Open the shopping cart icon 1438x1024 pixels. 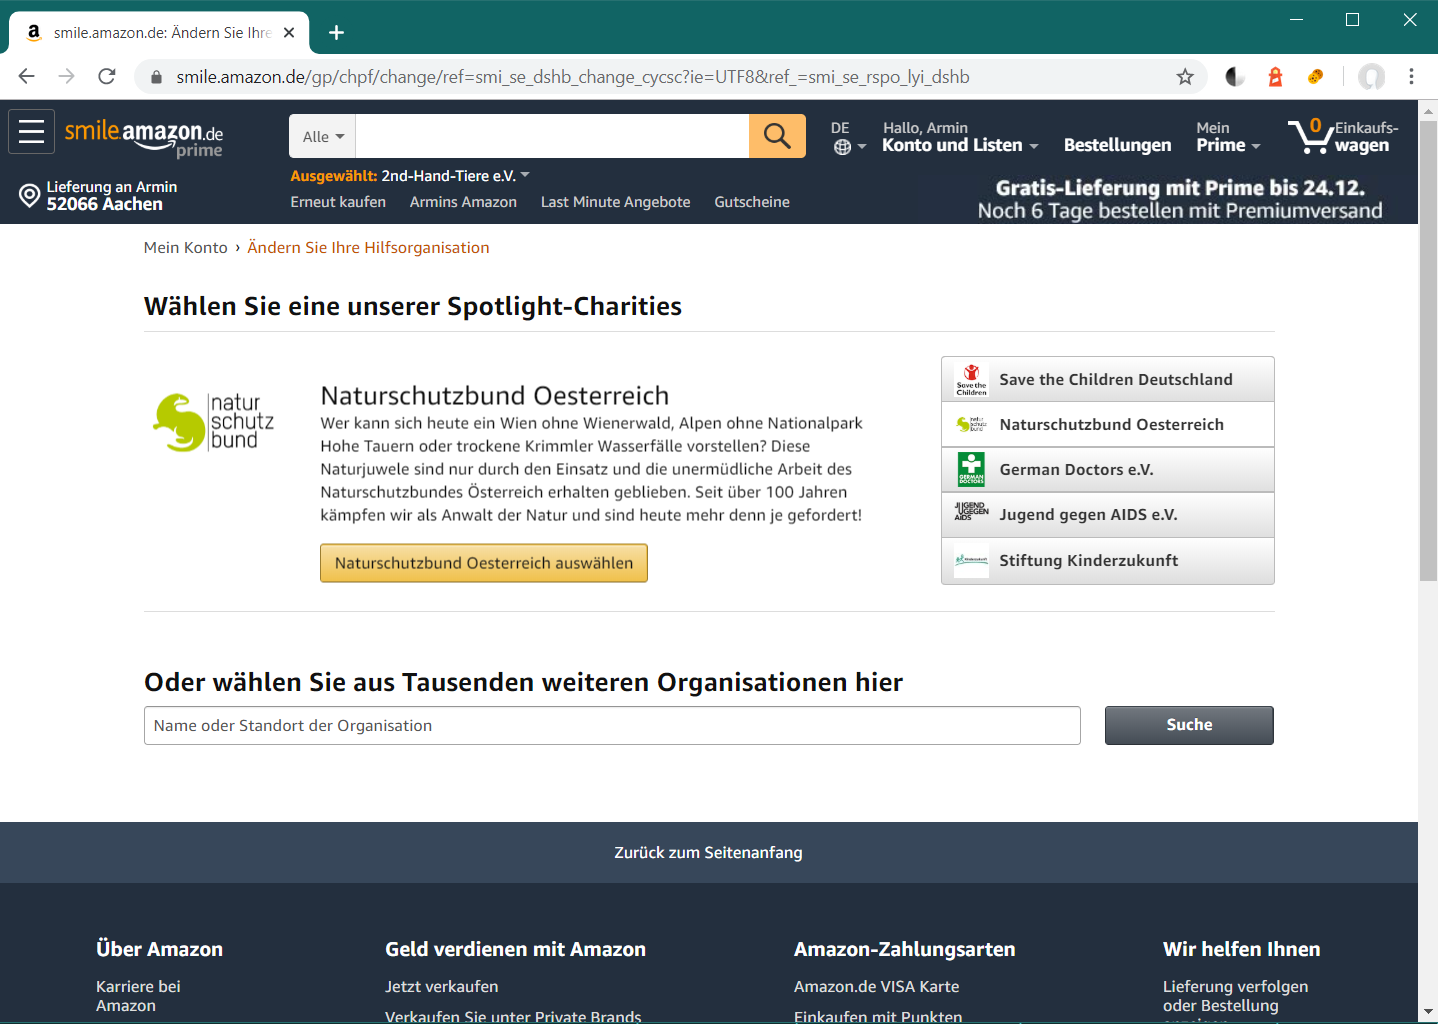coord(1309,136)
